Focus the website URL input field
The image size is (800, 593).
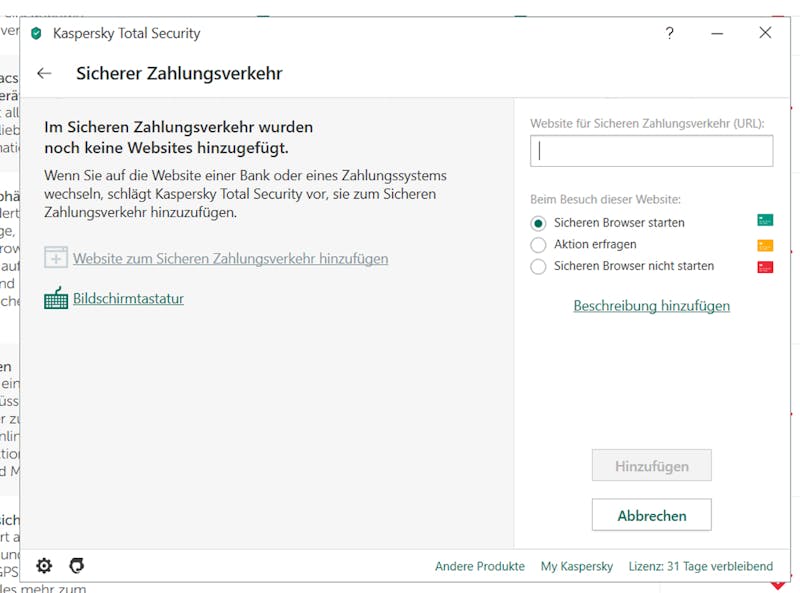[x=652, y=151]
